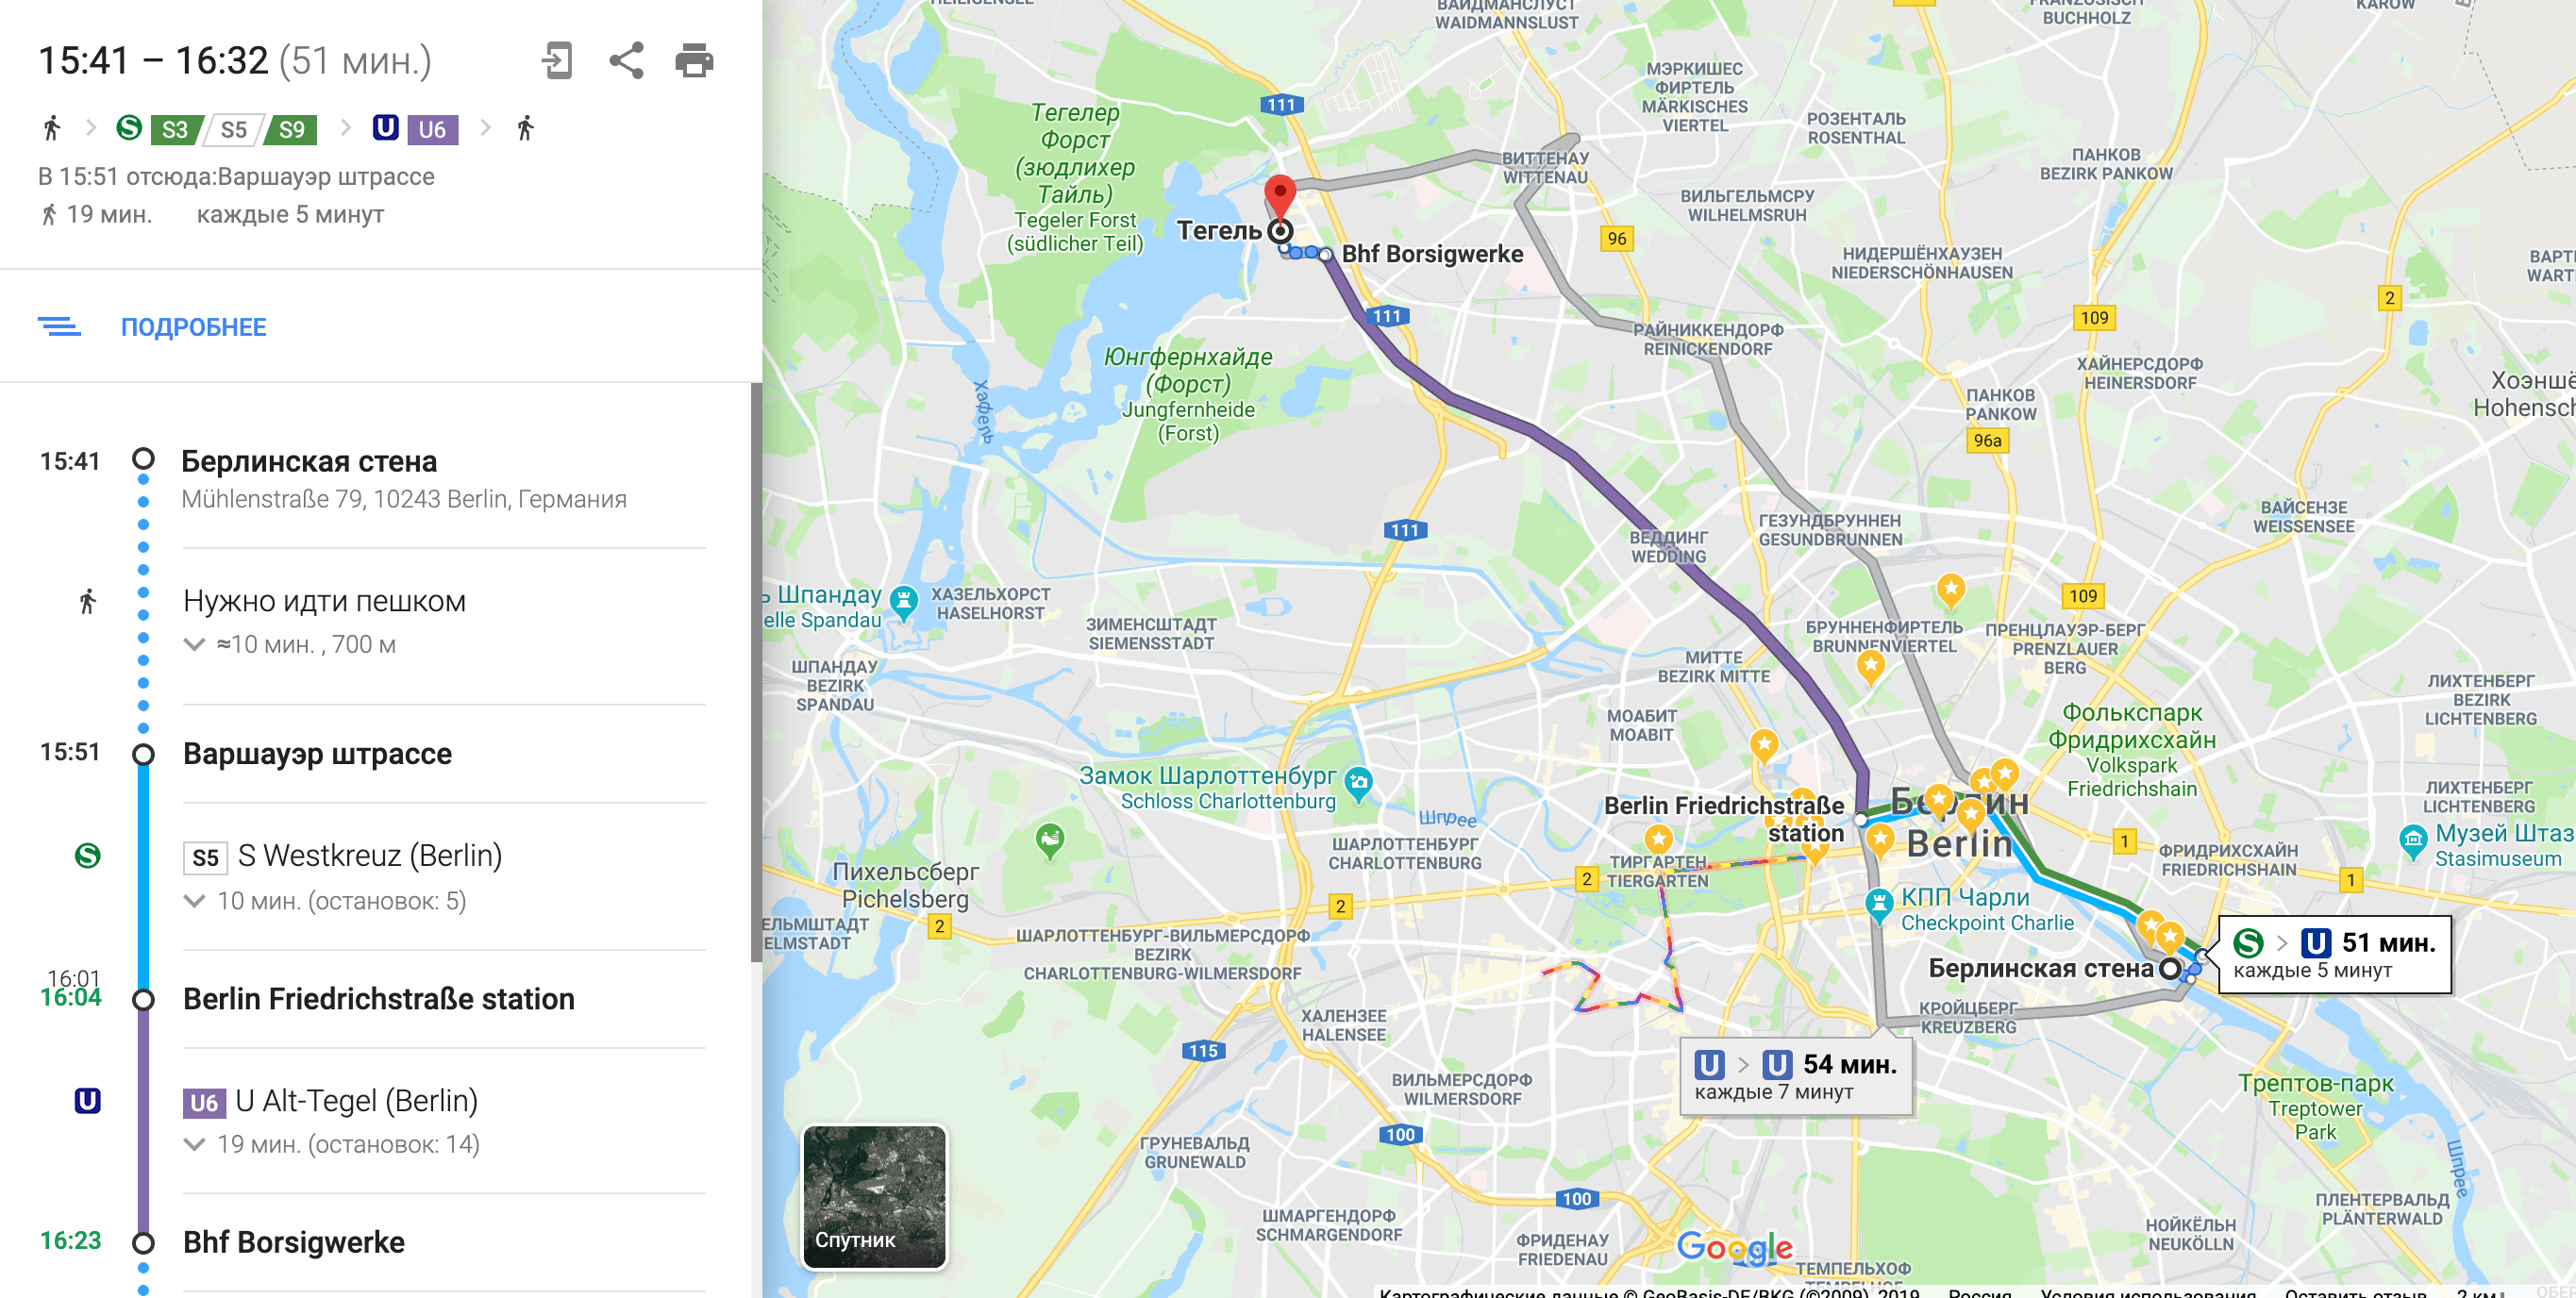Click the Berlin Friedrichstraße station stop entry
Image resolution: width=2576 pixels, height=1298 pixels.
point(378,999)
